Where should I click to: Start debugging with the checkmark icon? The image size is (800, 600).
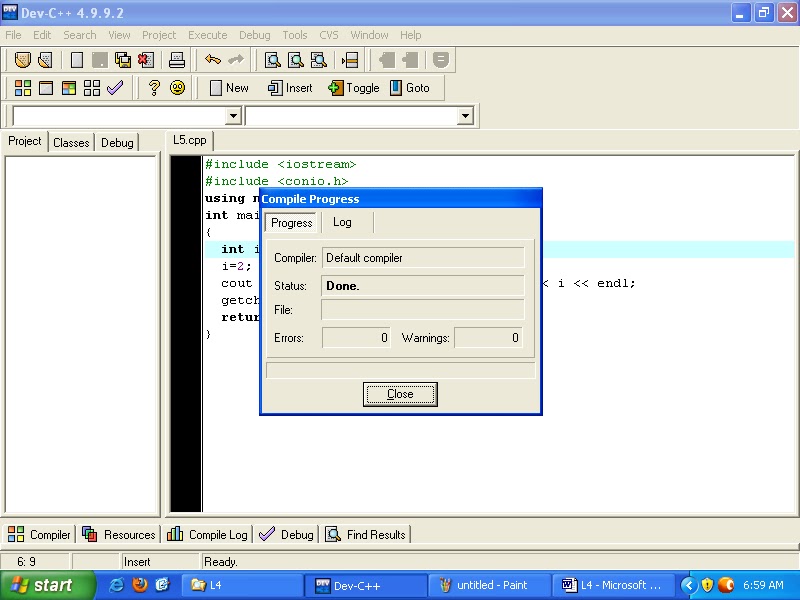pos(115,88)
